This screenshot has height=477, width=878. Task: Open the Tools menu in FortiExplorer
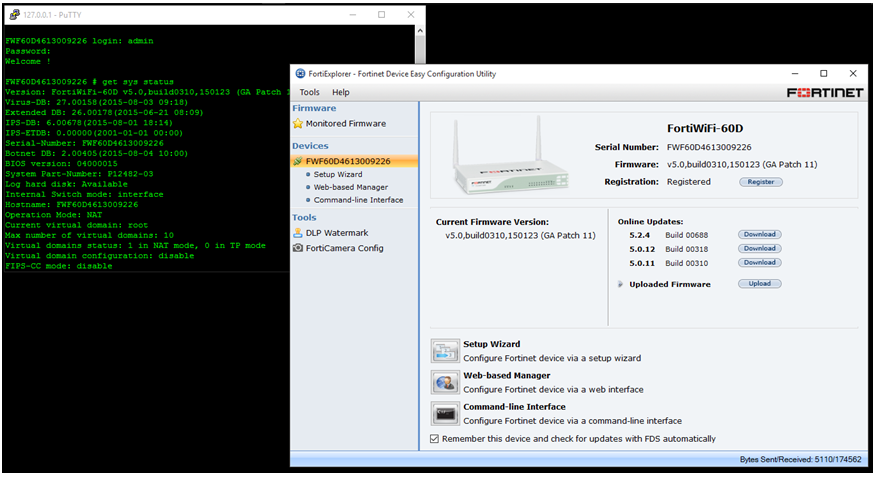click(x=309, y=92)
